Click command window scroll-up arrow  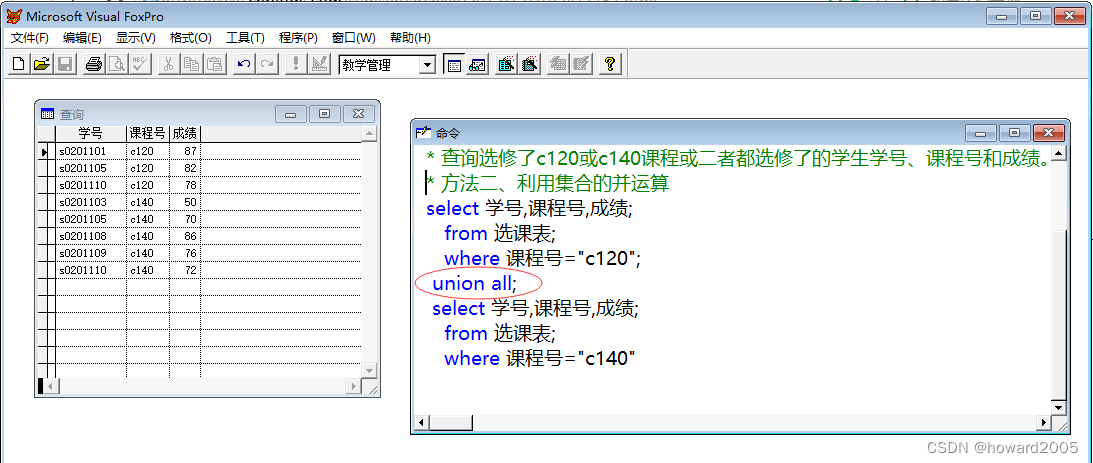(x=1059, y=154)
